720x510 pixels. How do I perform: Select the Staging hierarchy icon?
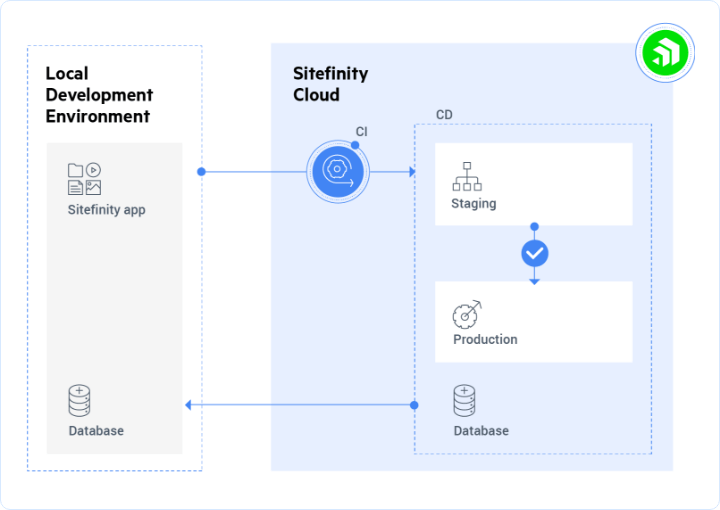467,176
